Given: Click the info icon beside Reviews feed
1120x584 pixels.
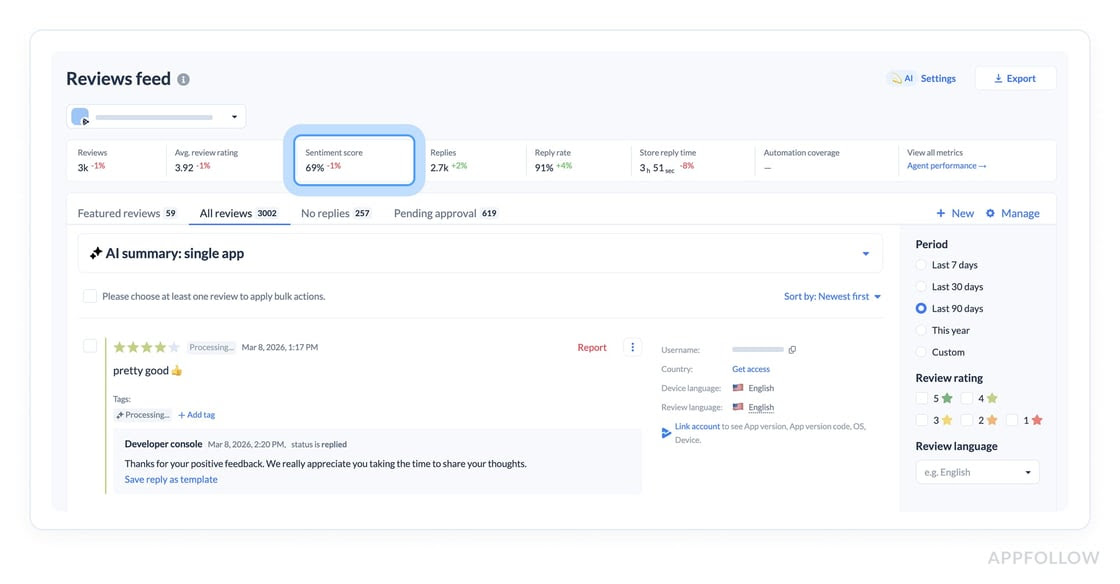Looking at the screenshot, I should [x=183, y=80].
